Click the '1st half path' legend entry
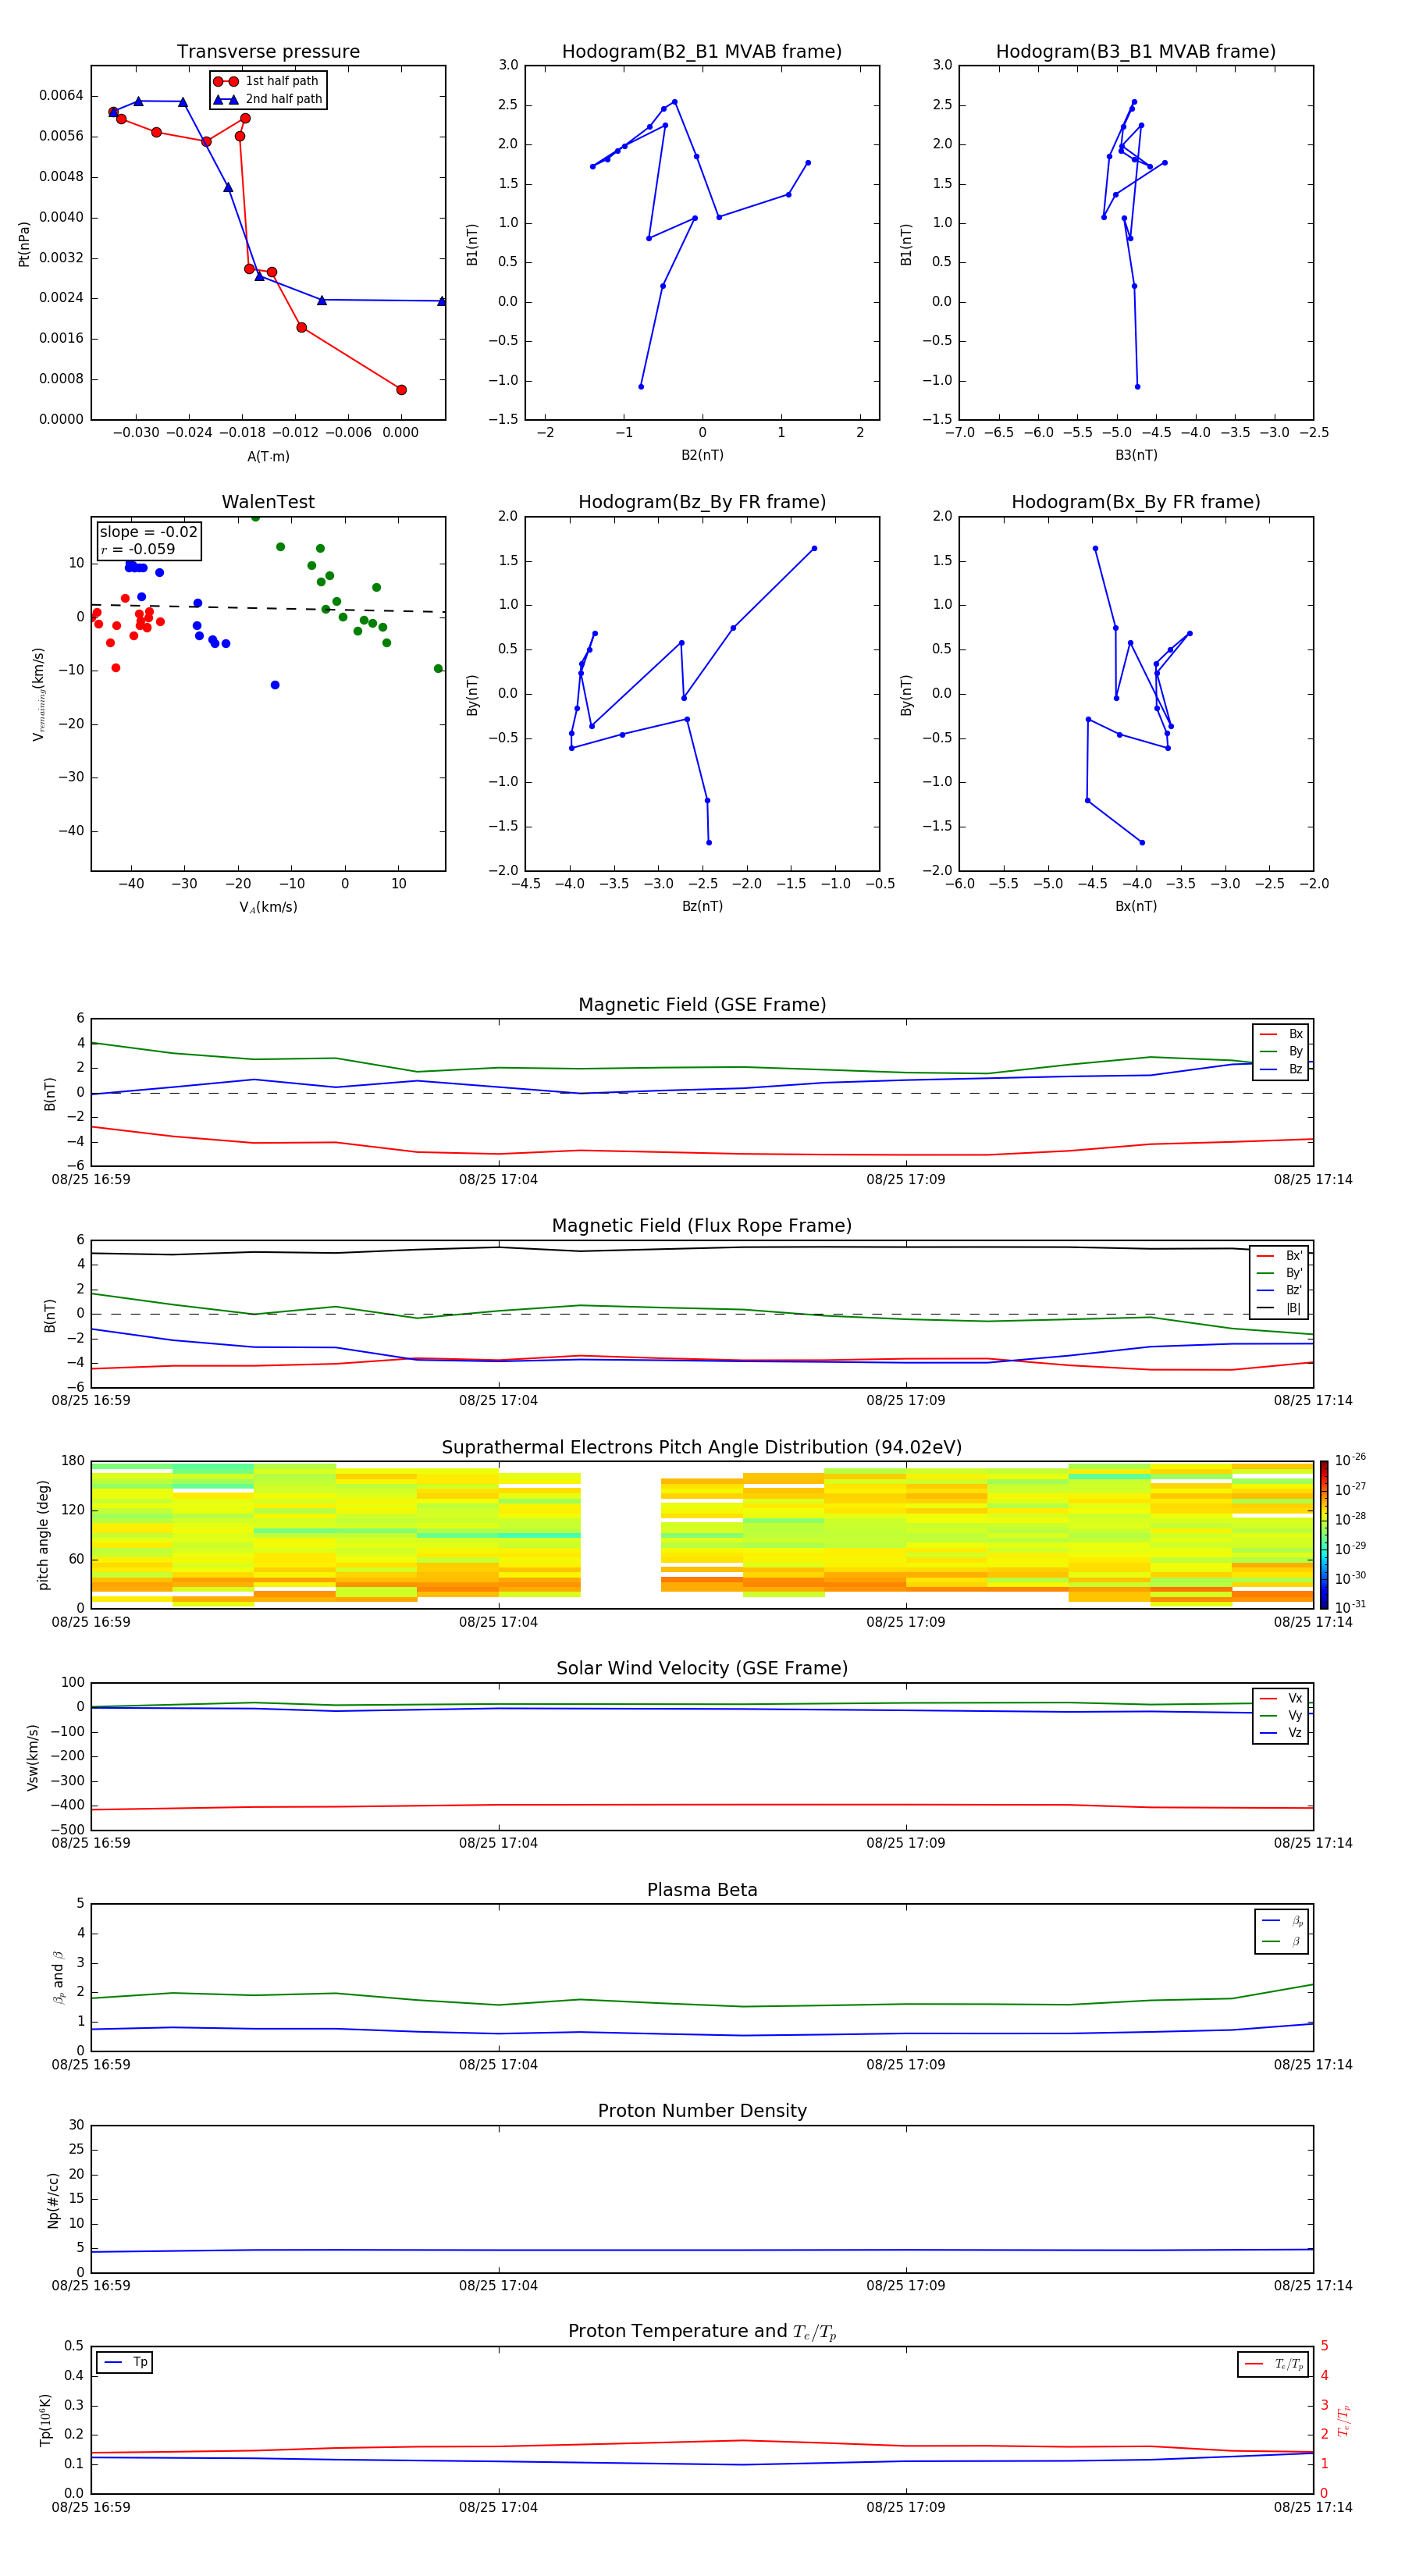Image resolution: width=1405 pixels, height=2576 pixels. coord(268,81)
